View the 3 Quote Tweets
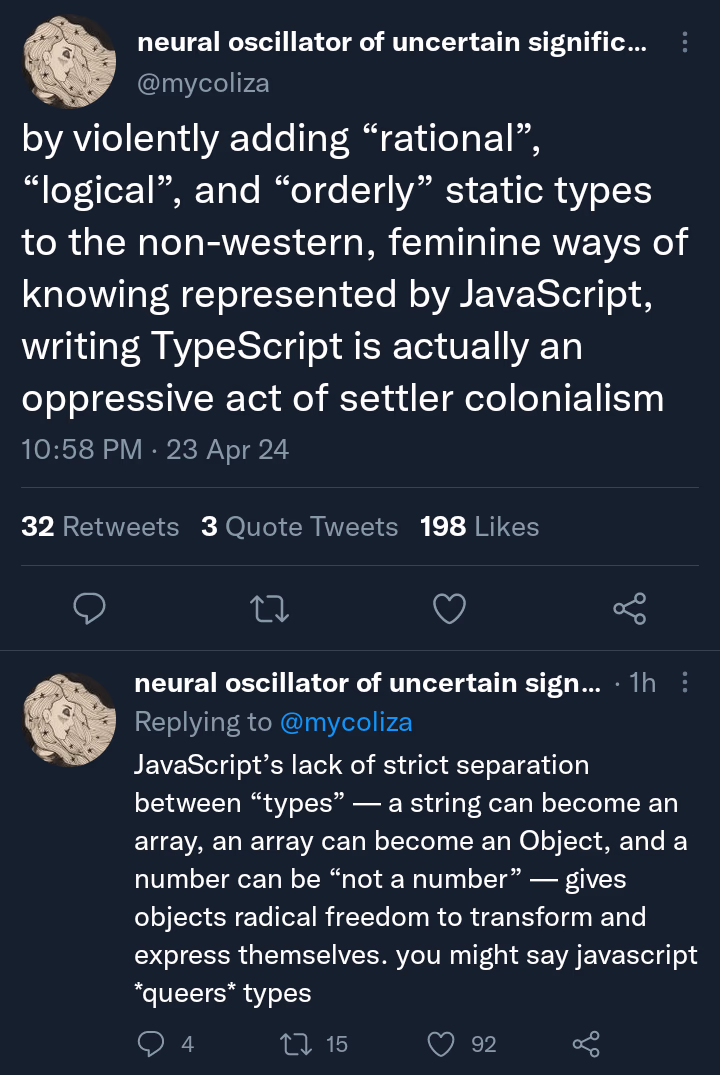This screenshot has height=1075, width=720. (300, 527)
